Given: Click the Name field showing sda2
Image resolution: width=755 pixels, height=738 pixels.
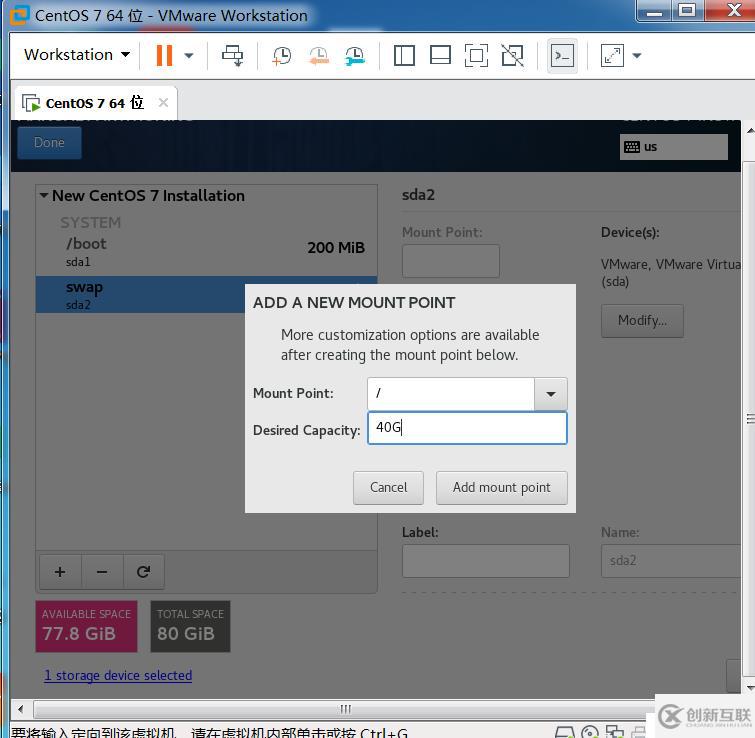Looking at the screenshot, I should tap(671, 561).
